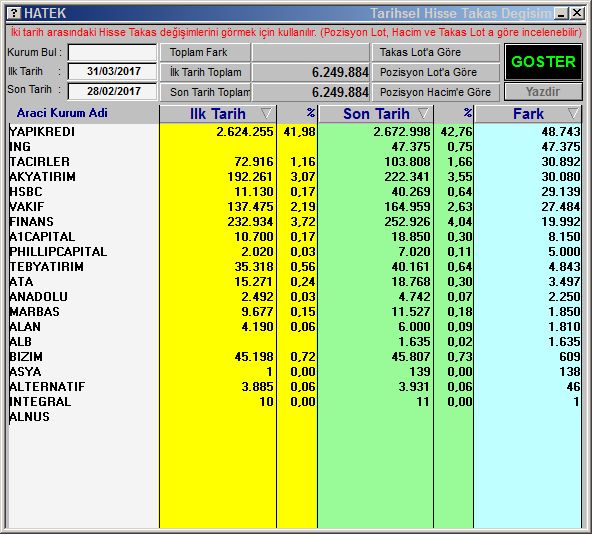The image size is (592, 534).
Task: Click the Ilk Tarih date field
Action: point(113,71)
